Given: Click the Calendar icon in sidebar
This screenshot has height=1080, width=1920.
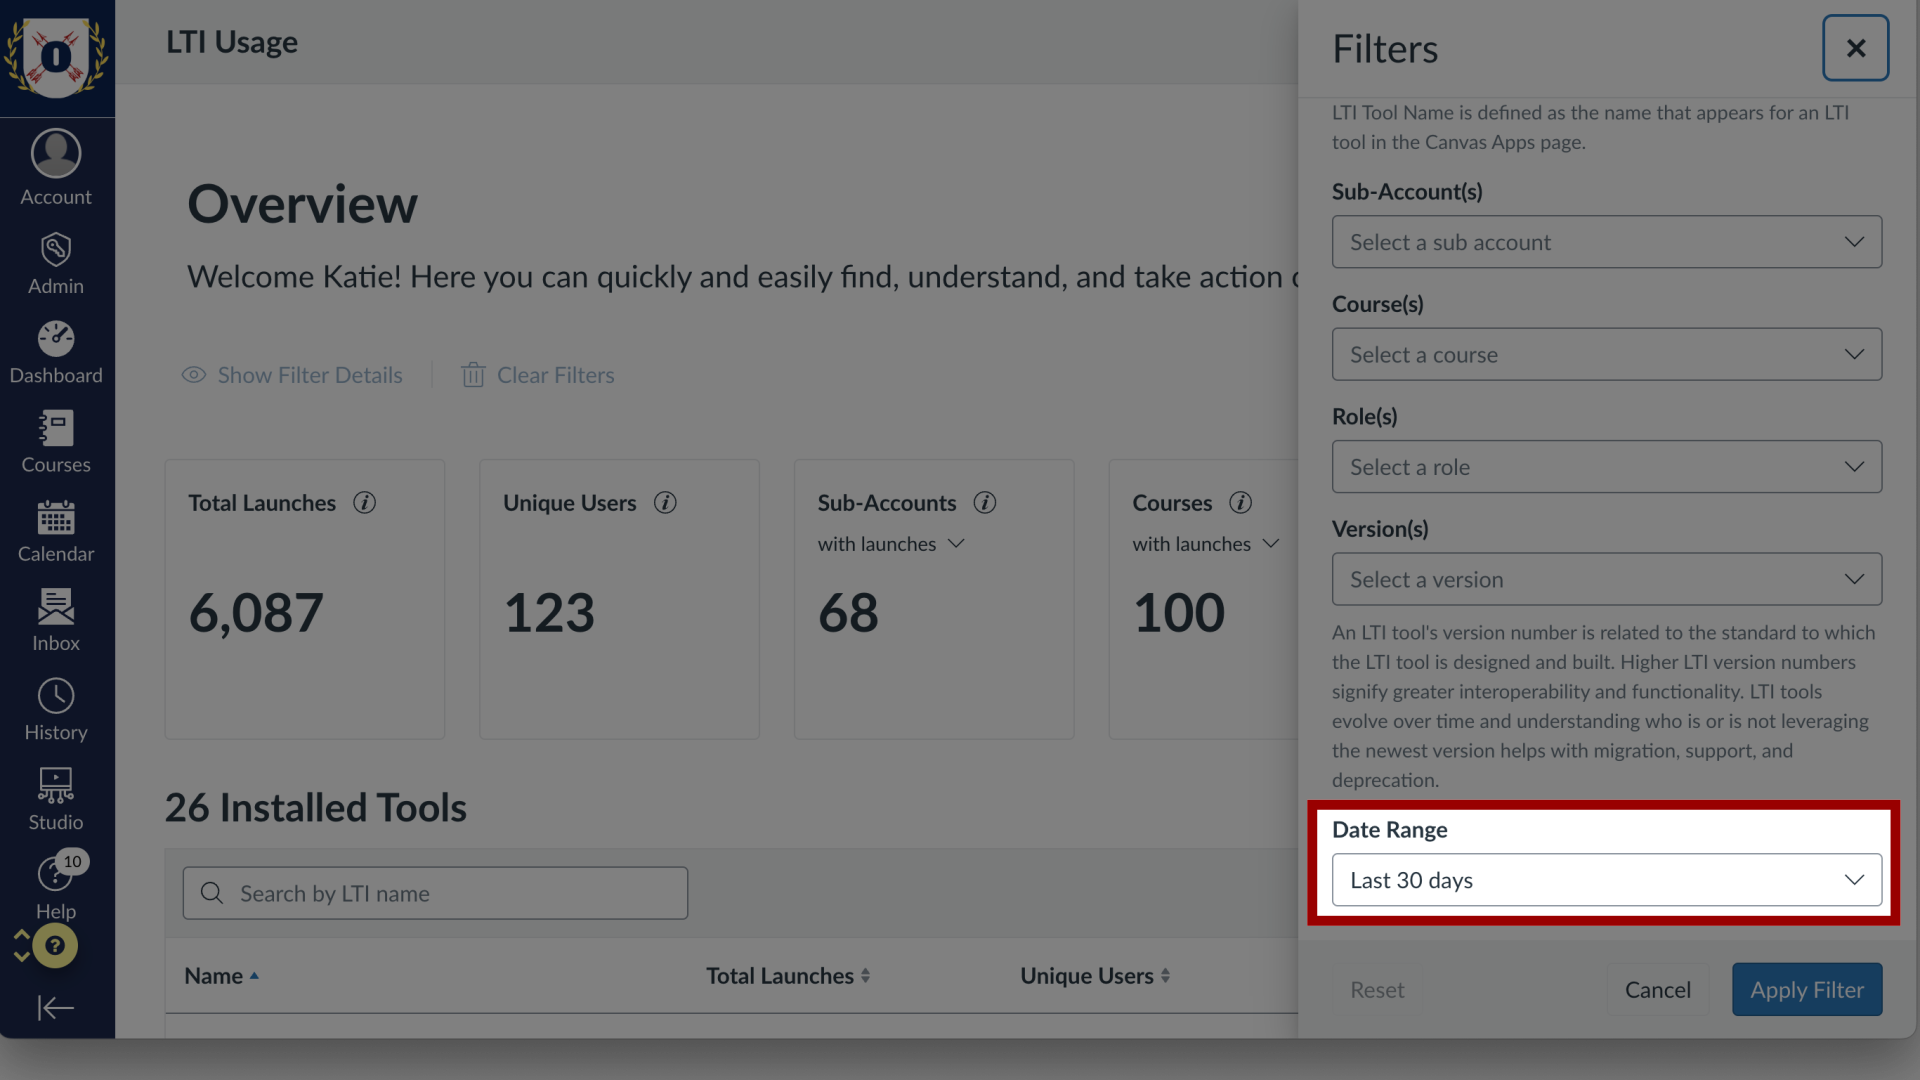Looking at the screenshot, I should [55, 526].
